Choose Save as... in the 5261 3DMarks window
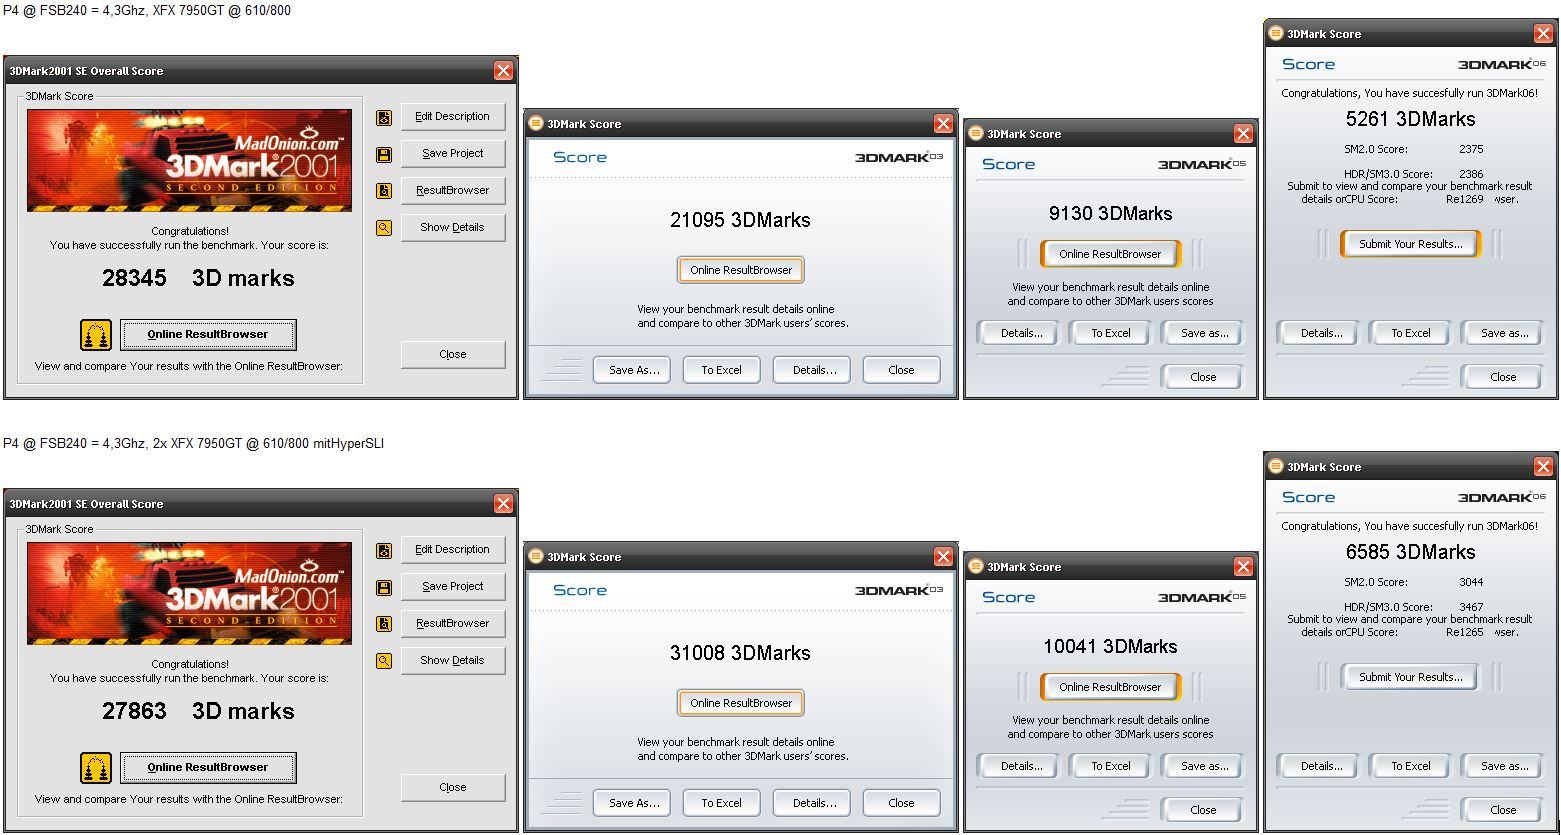 1504,333
